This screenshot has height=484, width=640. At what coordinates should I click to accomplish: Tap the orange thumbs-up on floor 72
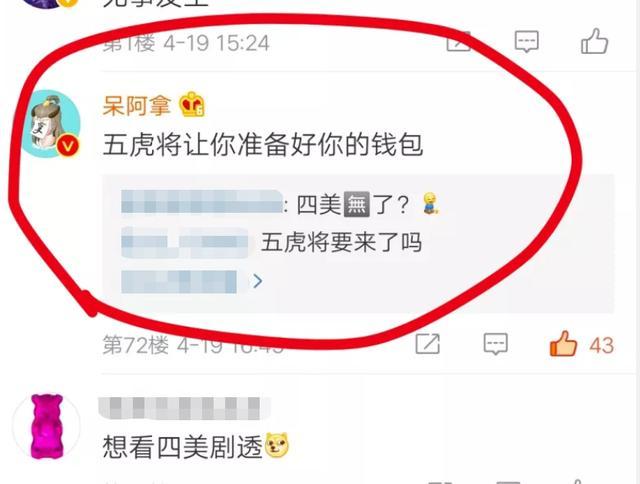[x=563, y=344]
